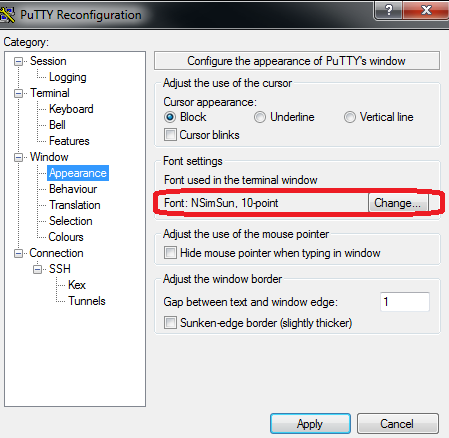Screen dimensions: 449x438
Task: Apply the configuration changes
Action: click(310, 424)
